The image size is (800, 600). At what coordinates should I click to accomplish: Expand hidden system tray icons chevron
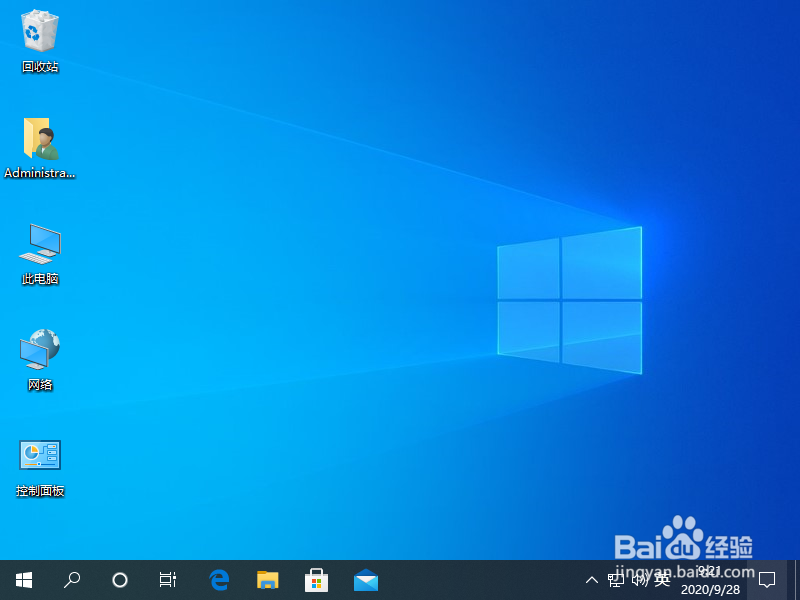pyautogui.click(x=592, y=580)
